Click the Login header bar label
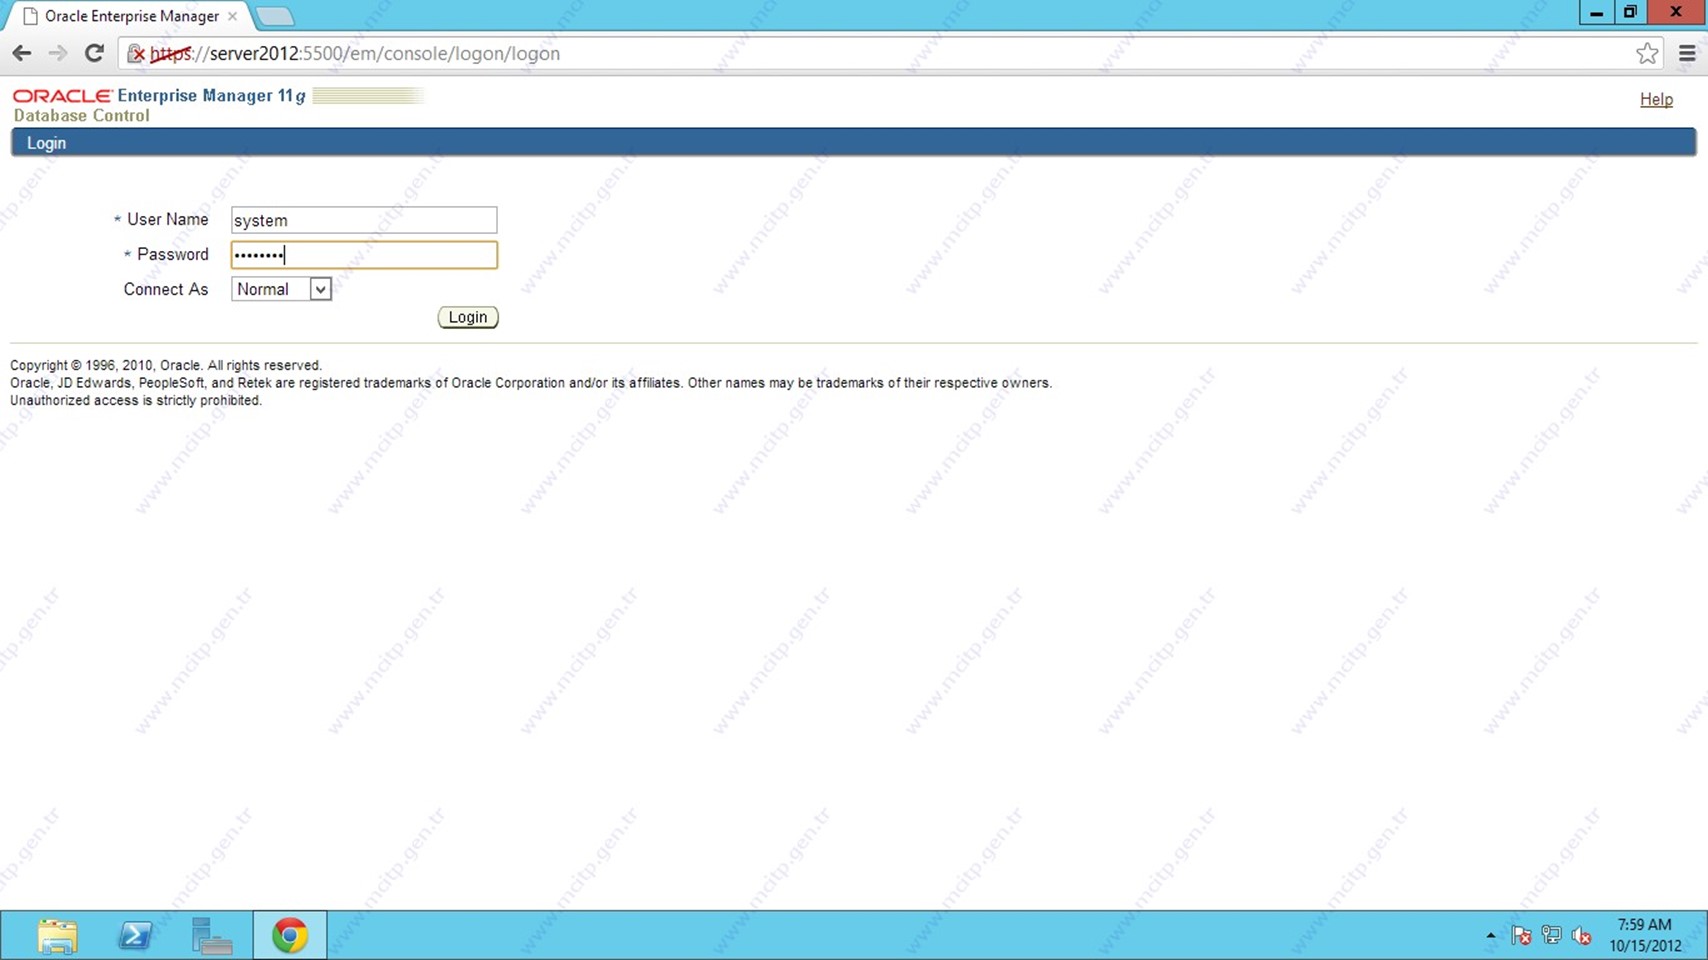Viewport: 1708px width, 960px height. point(46,143)
